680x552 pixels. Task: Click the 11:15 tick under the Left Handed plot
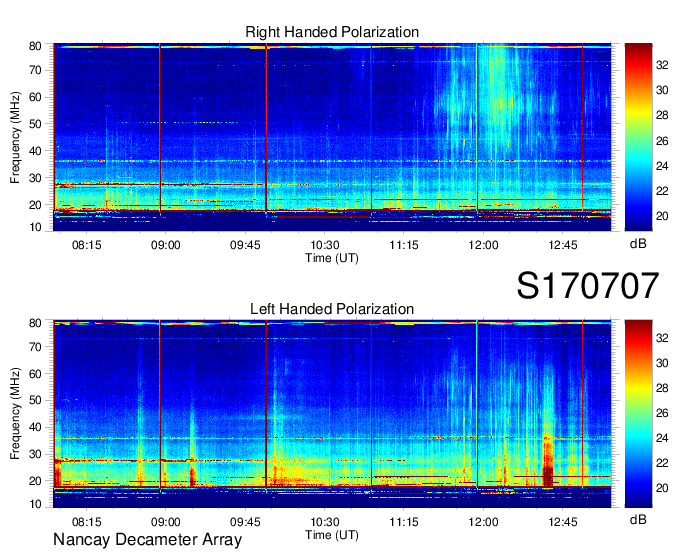404,522
